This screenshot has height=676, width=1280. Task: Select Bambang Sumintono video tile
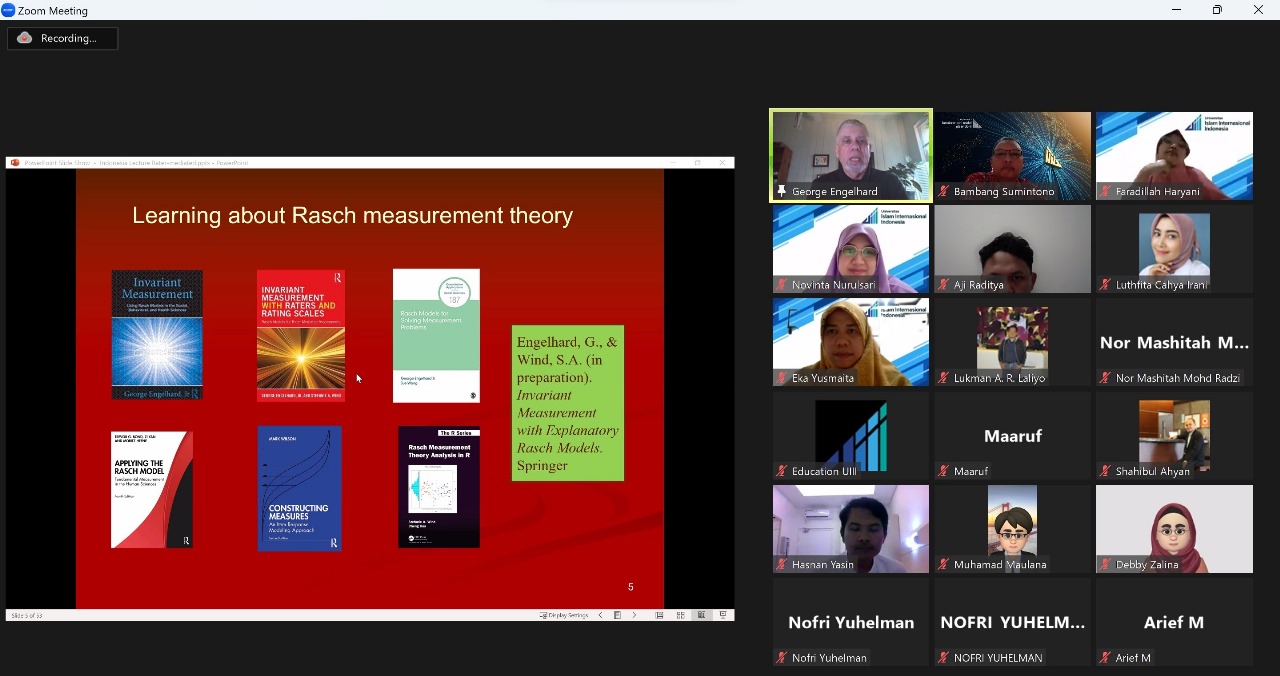point(1013,155)
